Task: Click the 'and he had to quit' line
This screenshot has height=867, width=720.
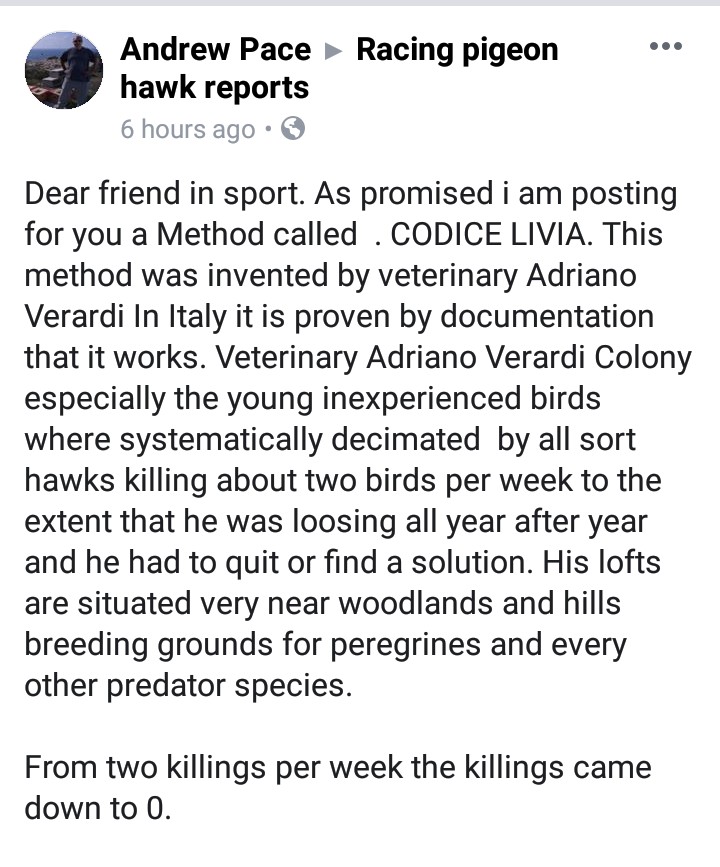Action: 342,562
